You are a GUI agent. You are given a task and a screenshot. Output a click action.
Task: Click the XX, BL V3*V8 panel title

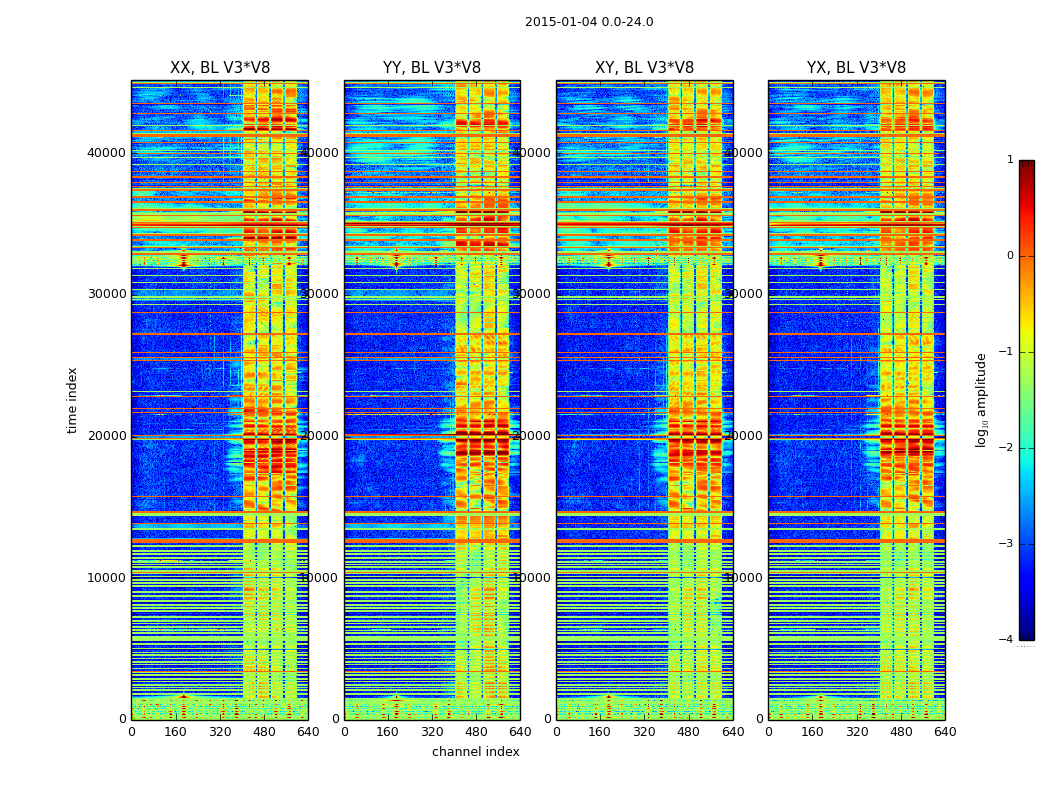tap(220, 68)
